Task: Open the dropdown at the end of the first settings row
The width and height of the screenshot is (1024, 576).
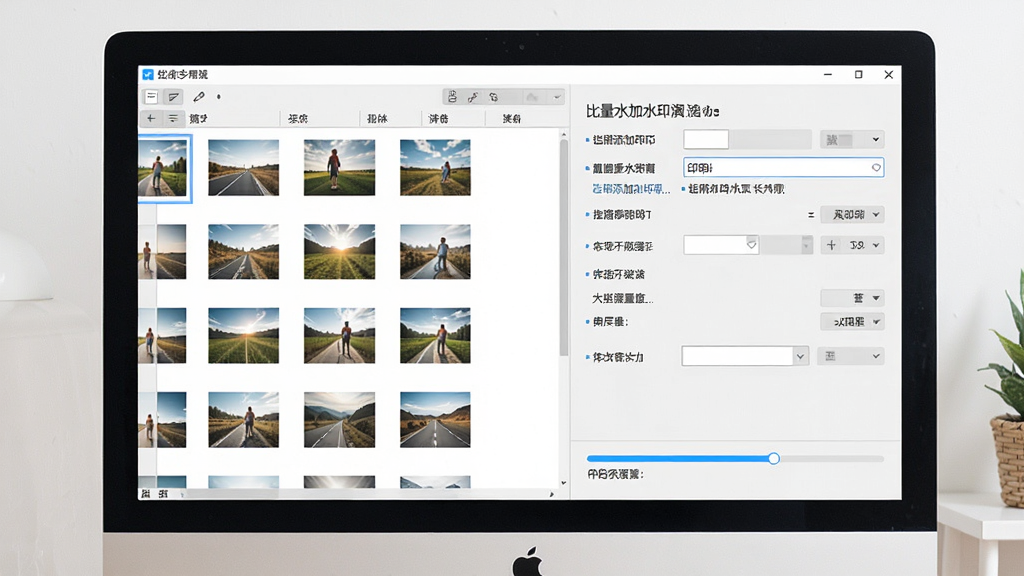Action: [x=852, y=139]
